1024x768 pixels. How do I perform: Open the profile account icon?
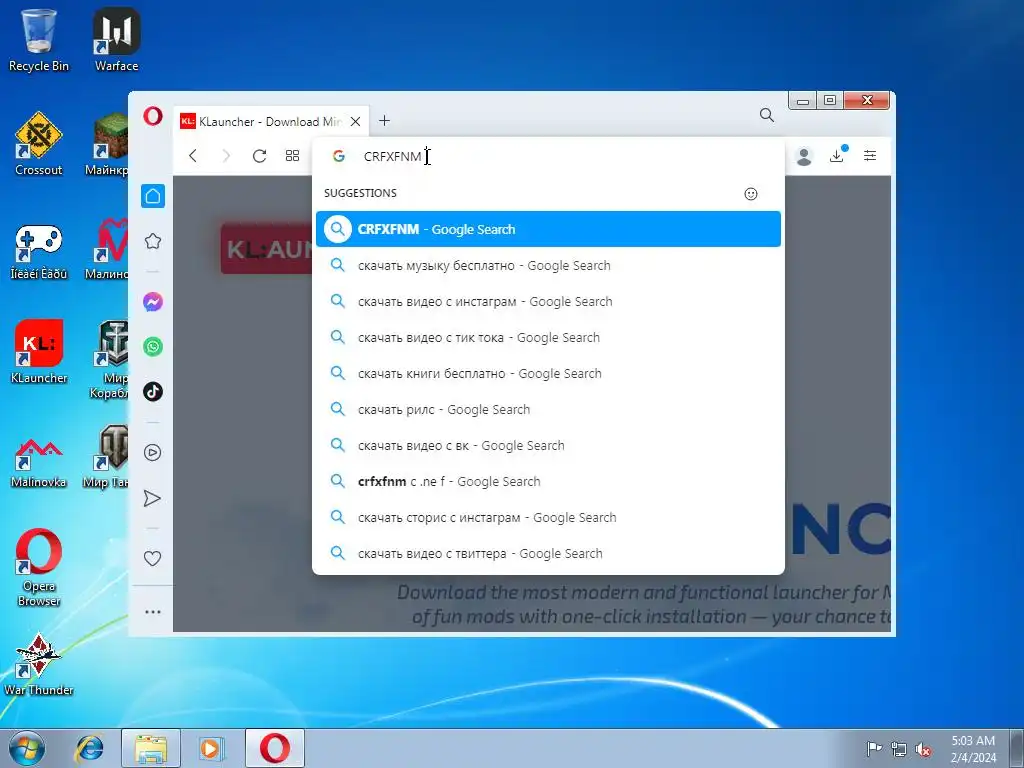point(804,156)
